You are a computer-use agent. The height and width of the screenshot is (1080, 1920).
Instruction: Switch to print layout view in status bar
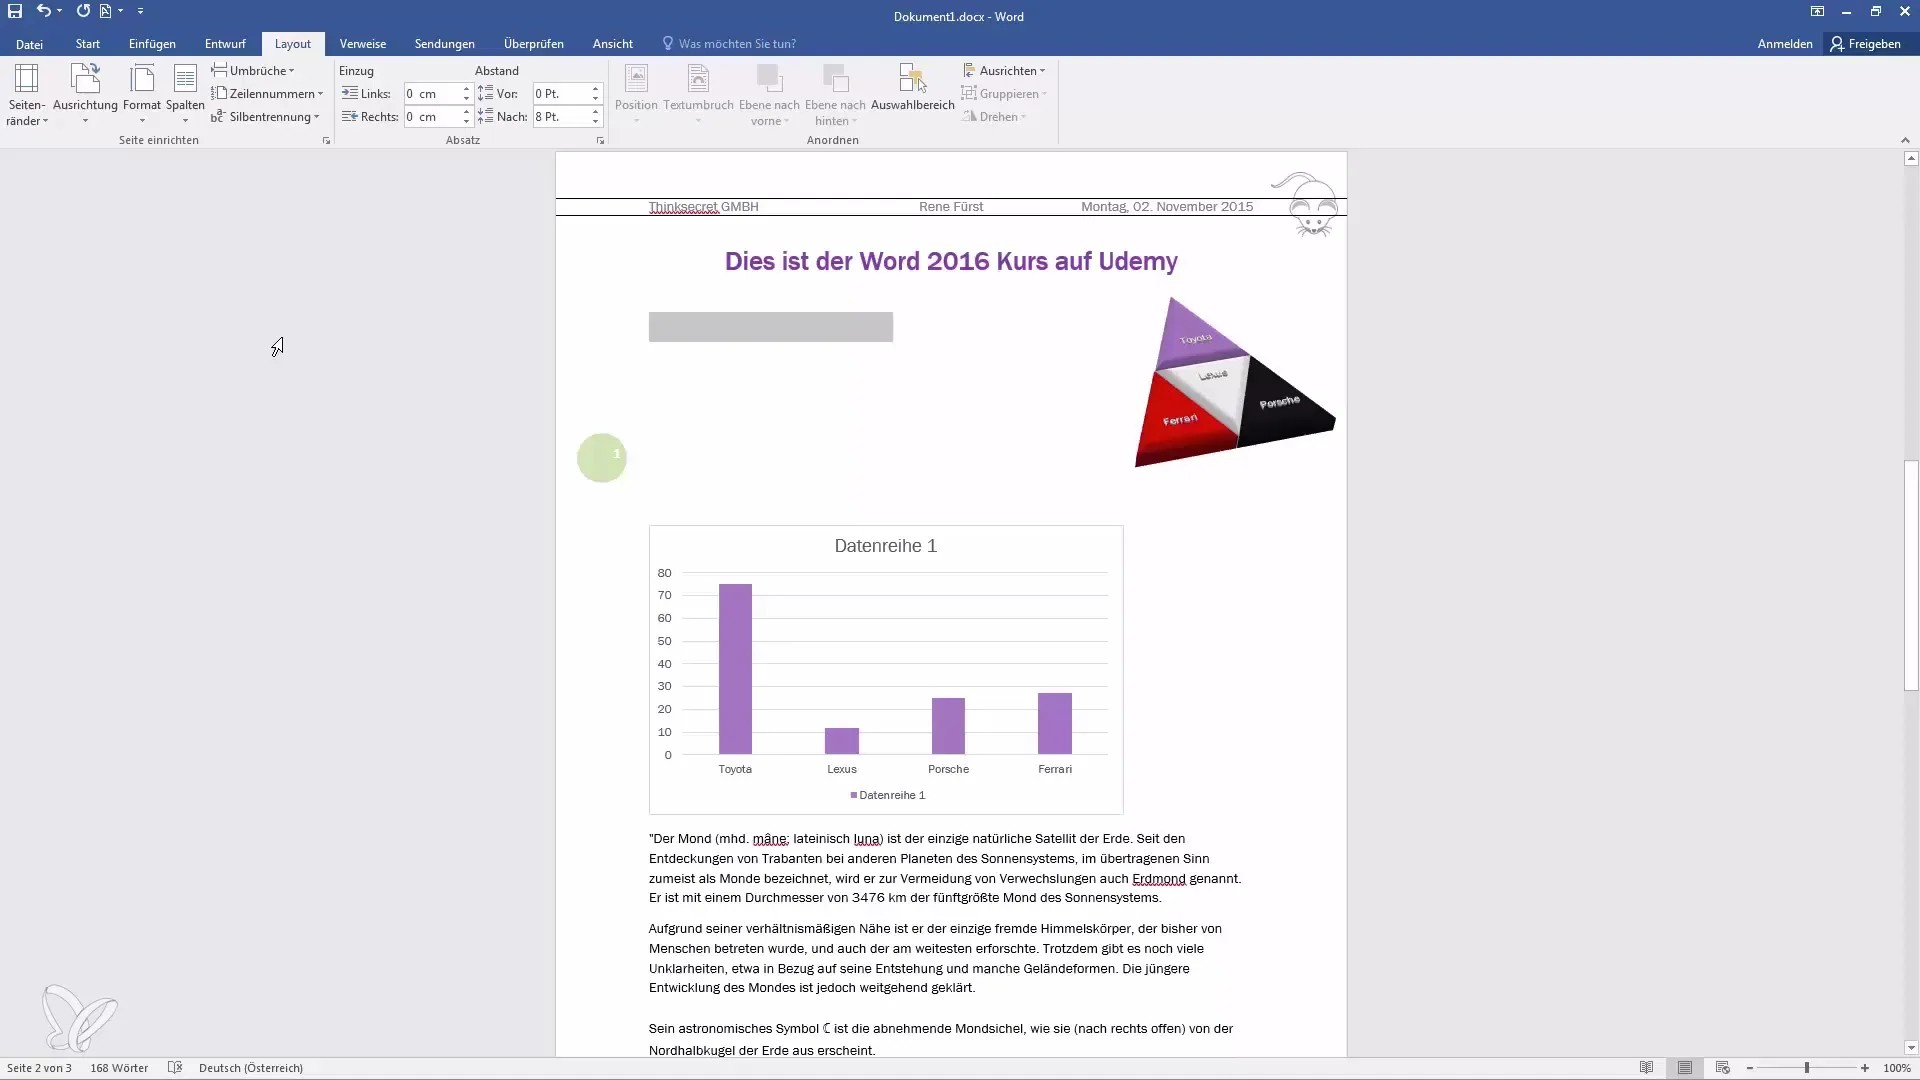tap(1685, 1068)
